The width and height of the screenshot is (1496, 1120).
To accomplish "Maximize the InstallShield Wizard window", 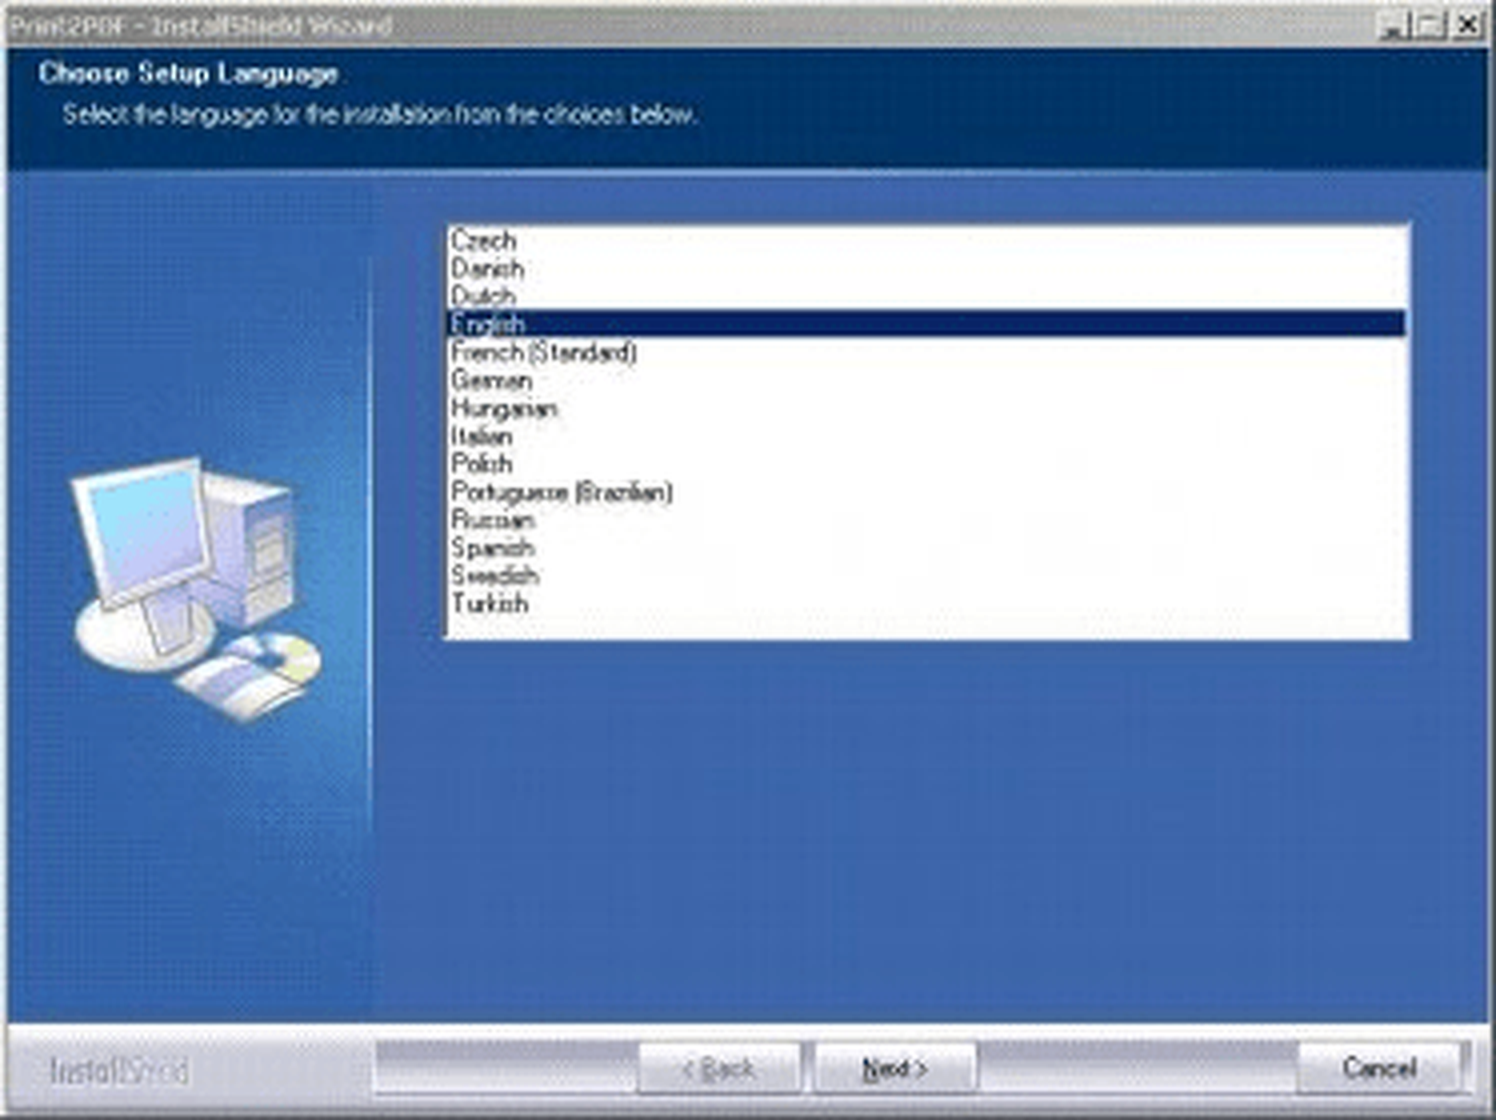I will point(1429,25).
